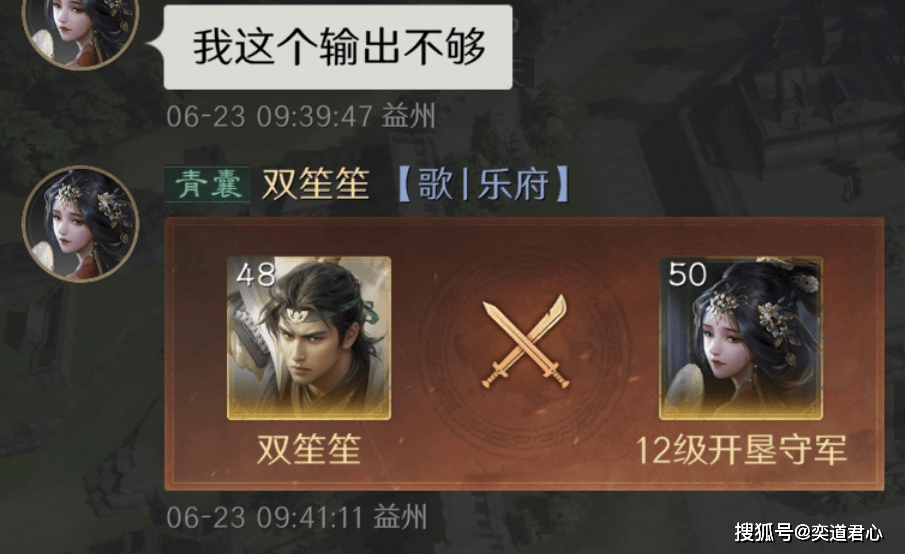
Task: Select 益州 next to the 09:41:11 timestamp
Action: (400, 516)
